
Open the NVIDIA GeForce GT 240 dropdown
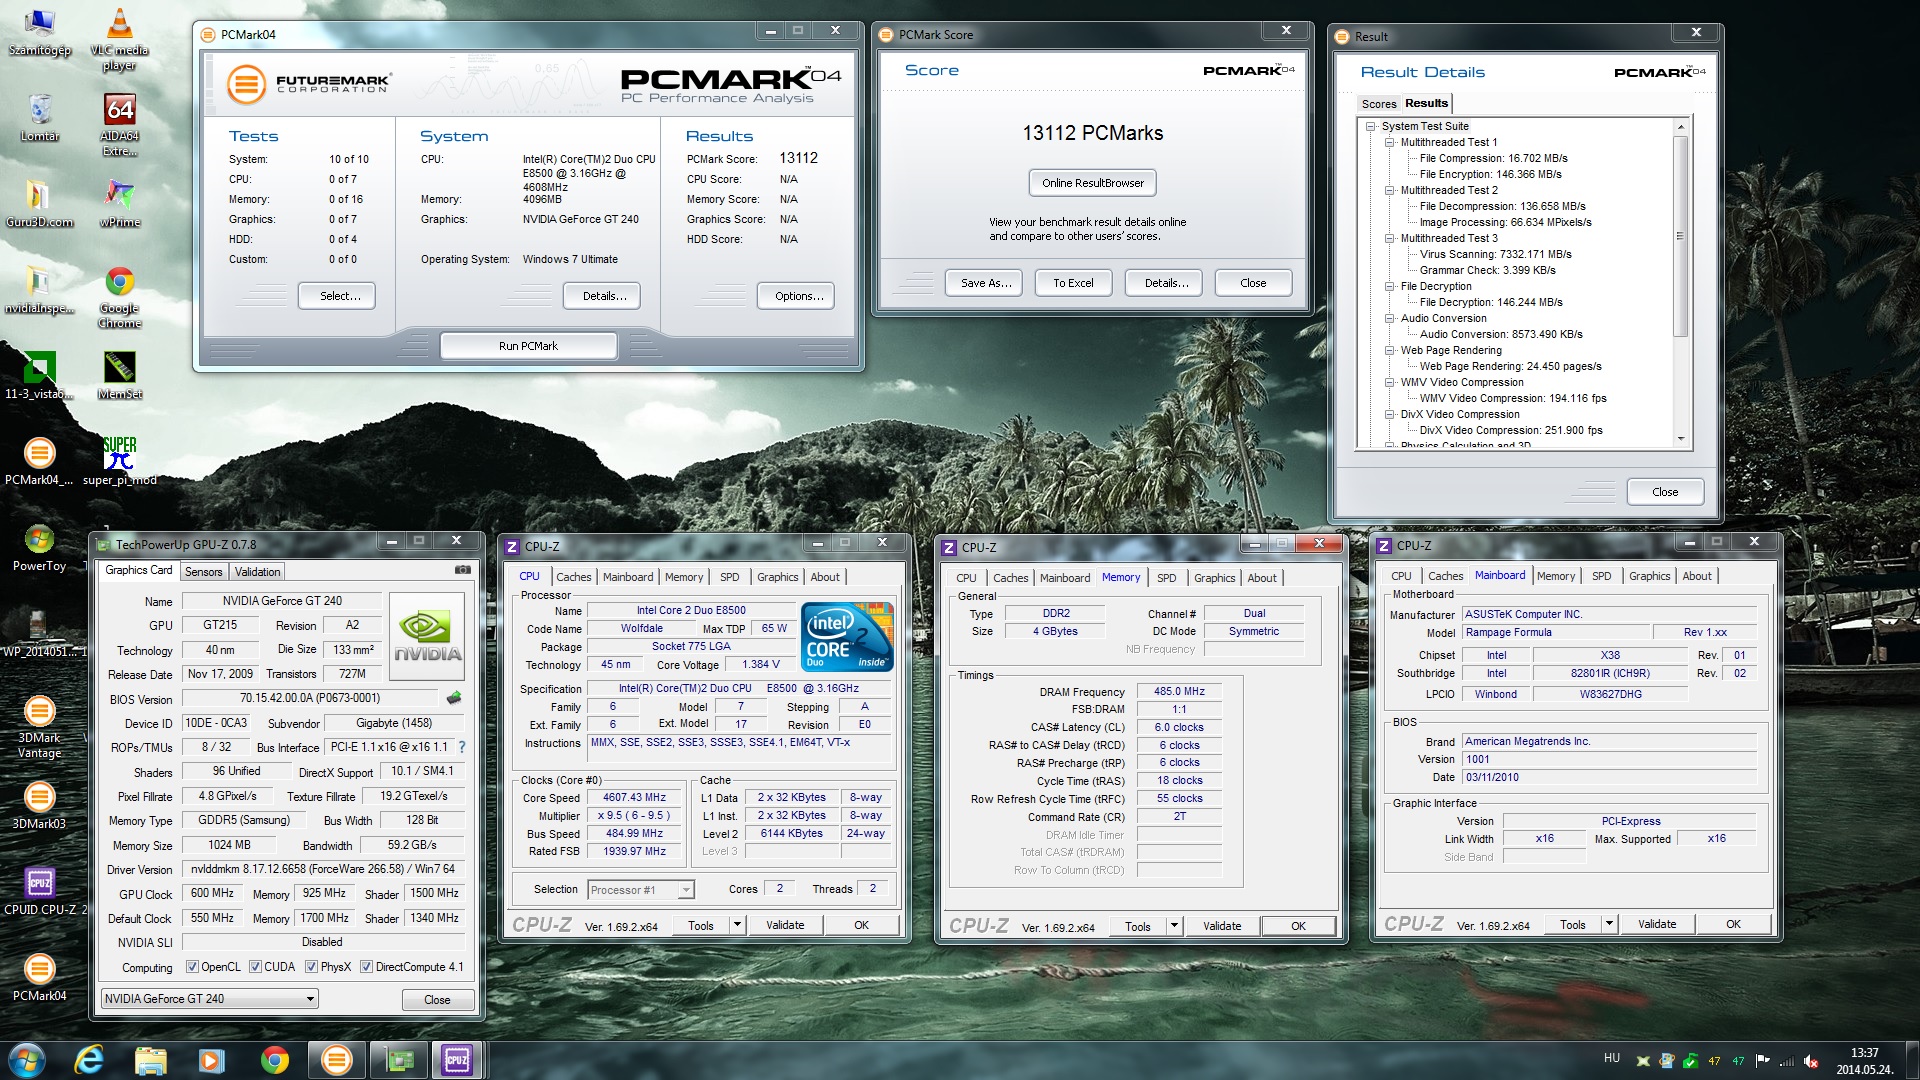coord(210,999)
